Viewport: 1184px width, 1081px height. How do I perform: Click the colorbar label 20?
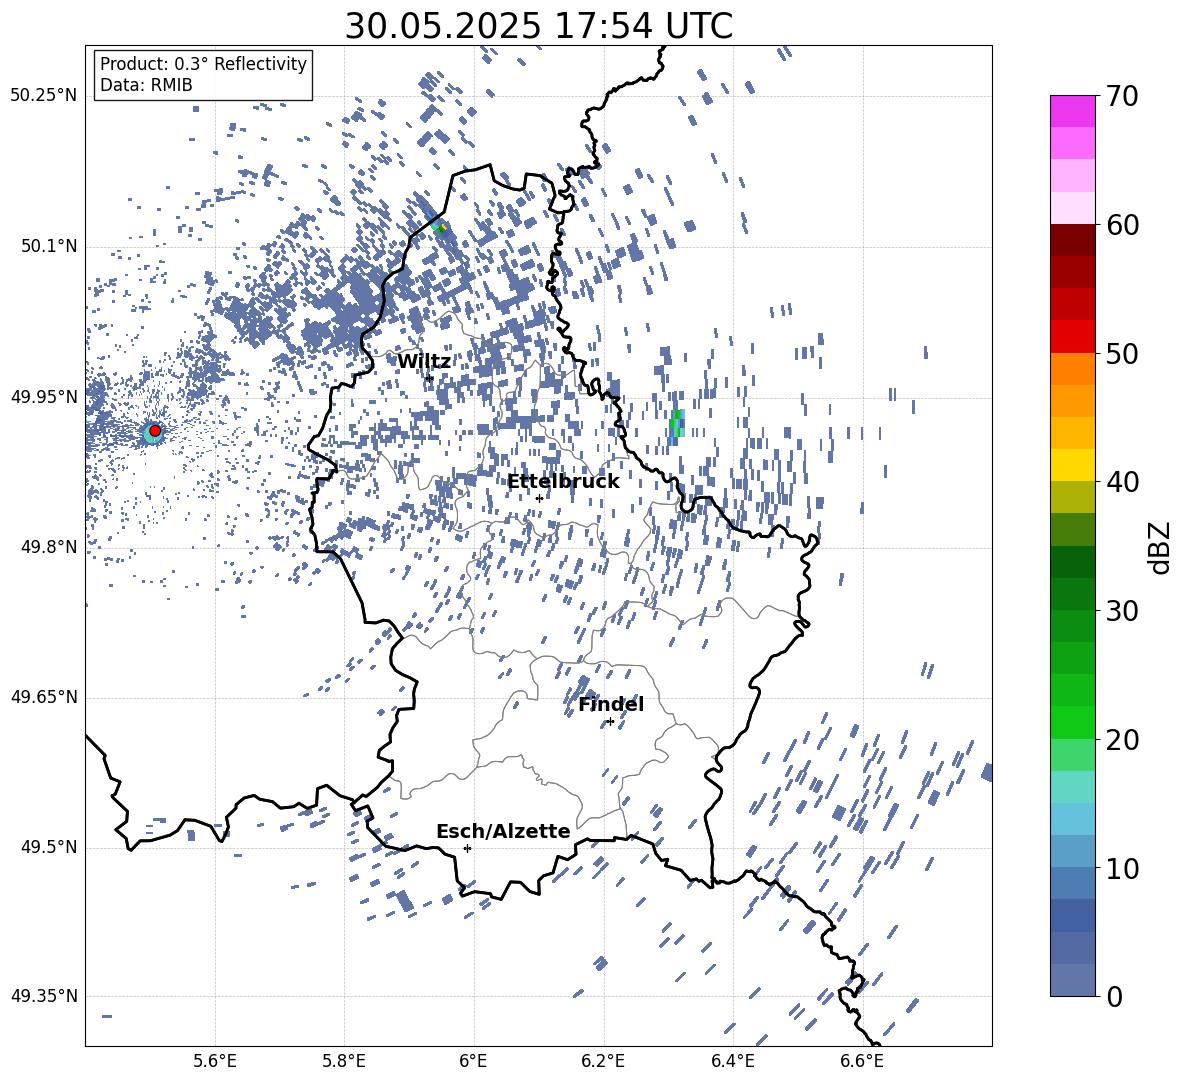[1122, 740]
